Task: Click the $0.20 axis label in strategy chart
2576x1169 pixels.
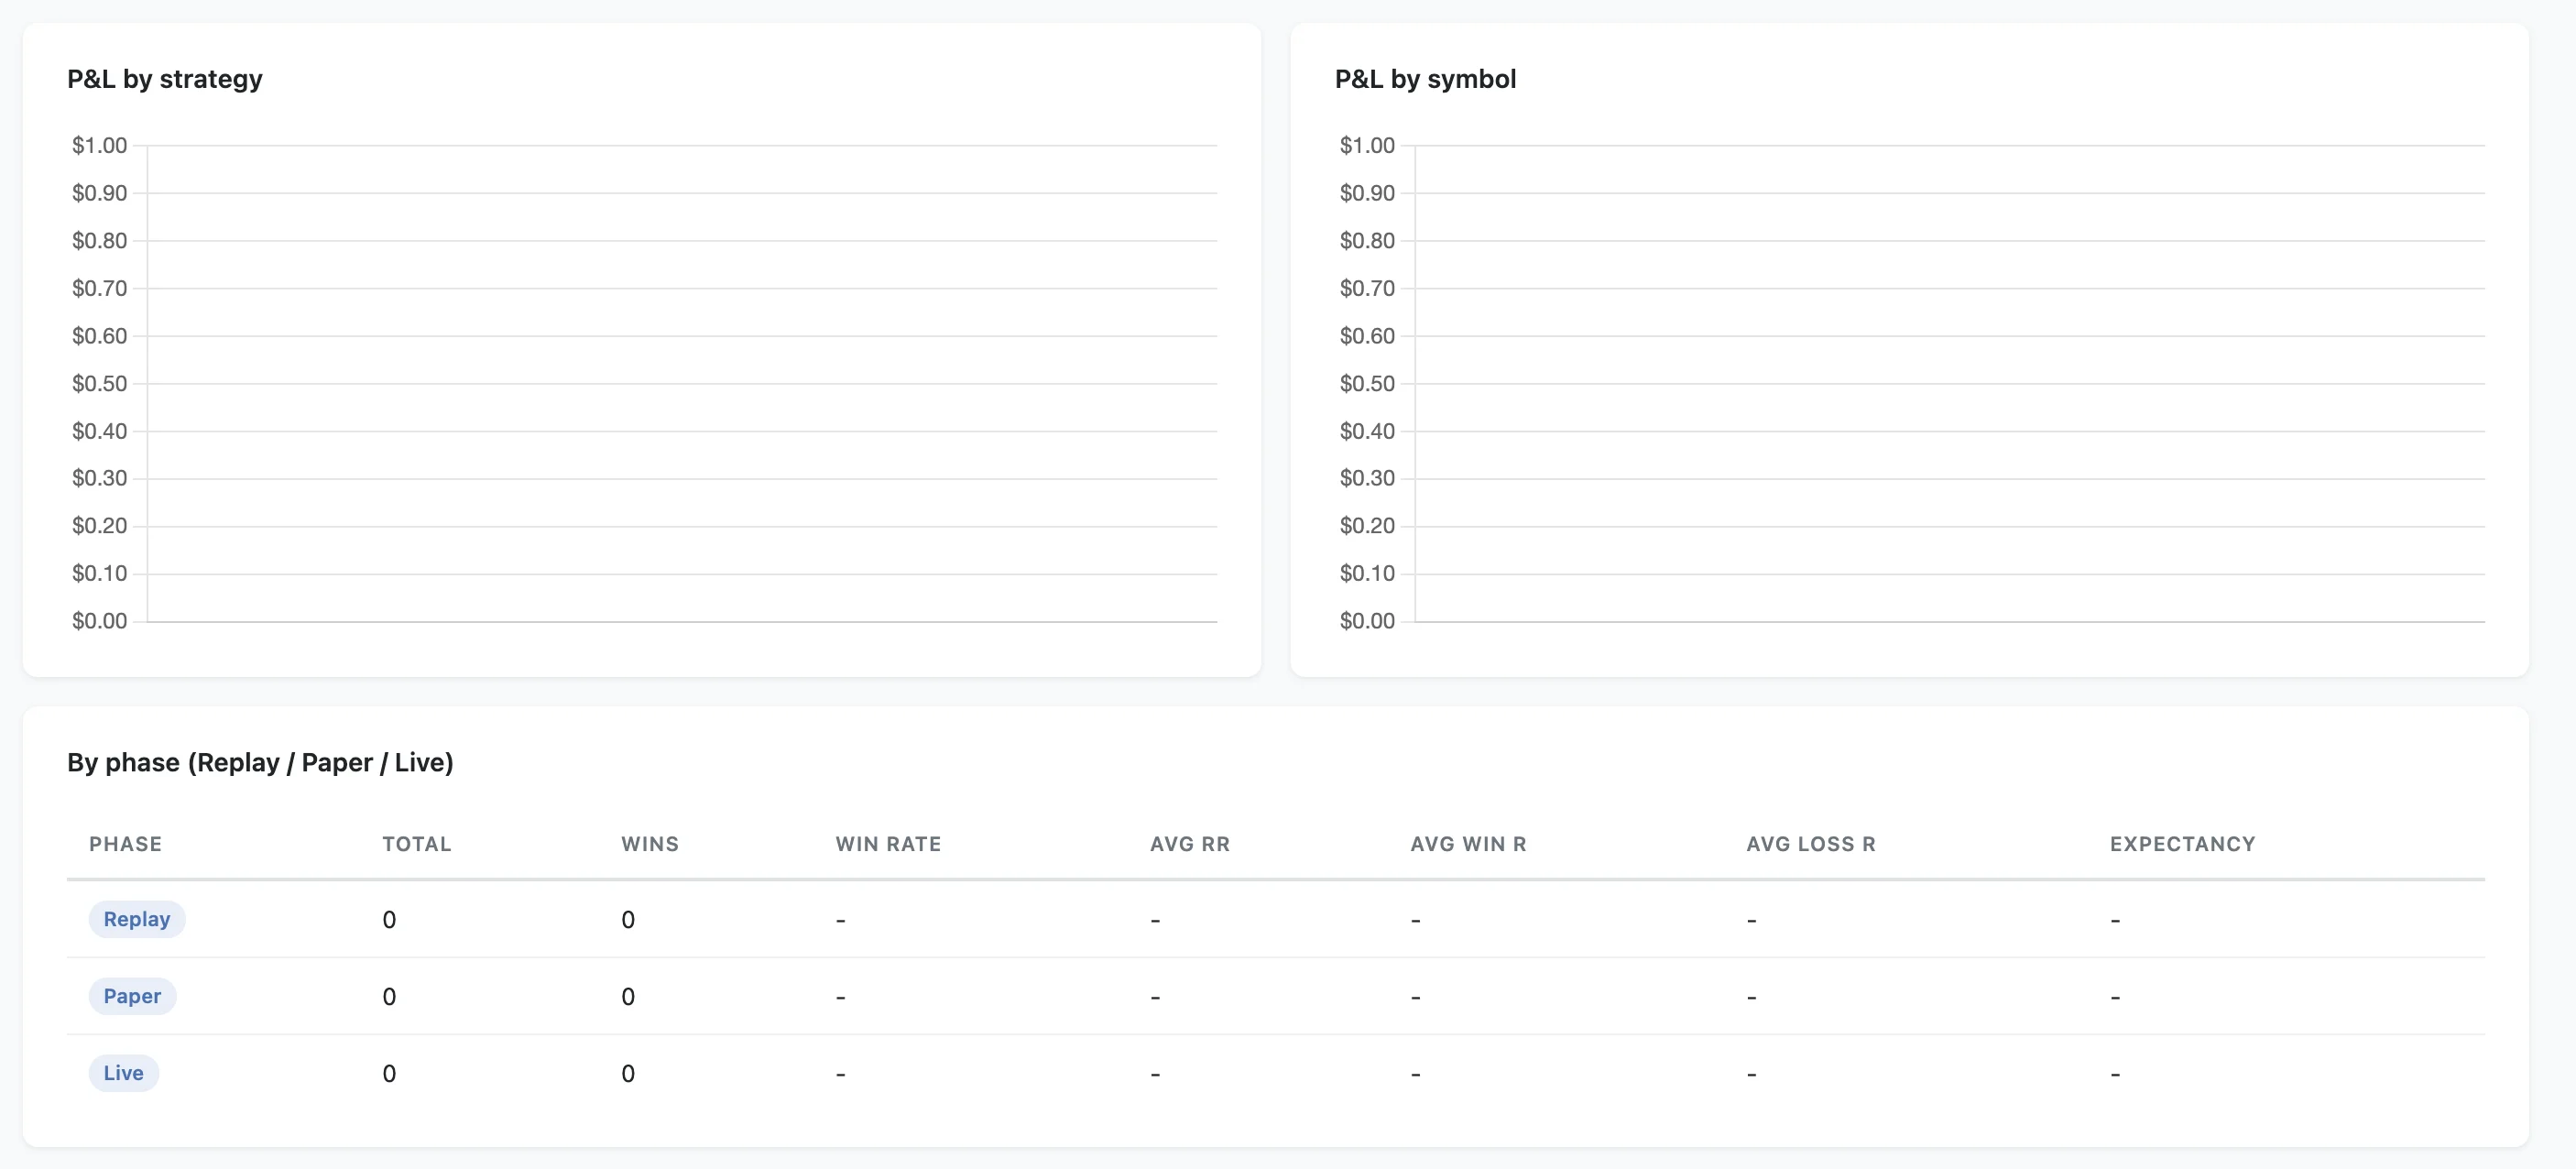Action: click(x=100, y=526)
